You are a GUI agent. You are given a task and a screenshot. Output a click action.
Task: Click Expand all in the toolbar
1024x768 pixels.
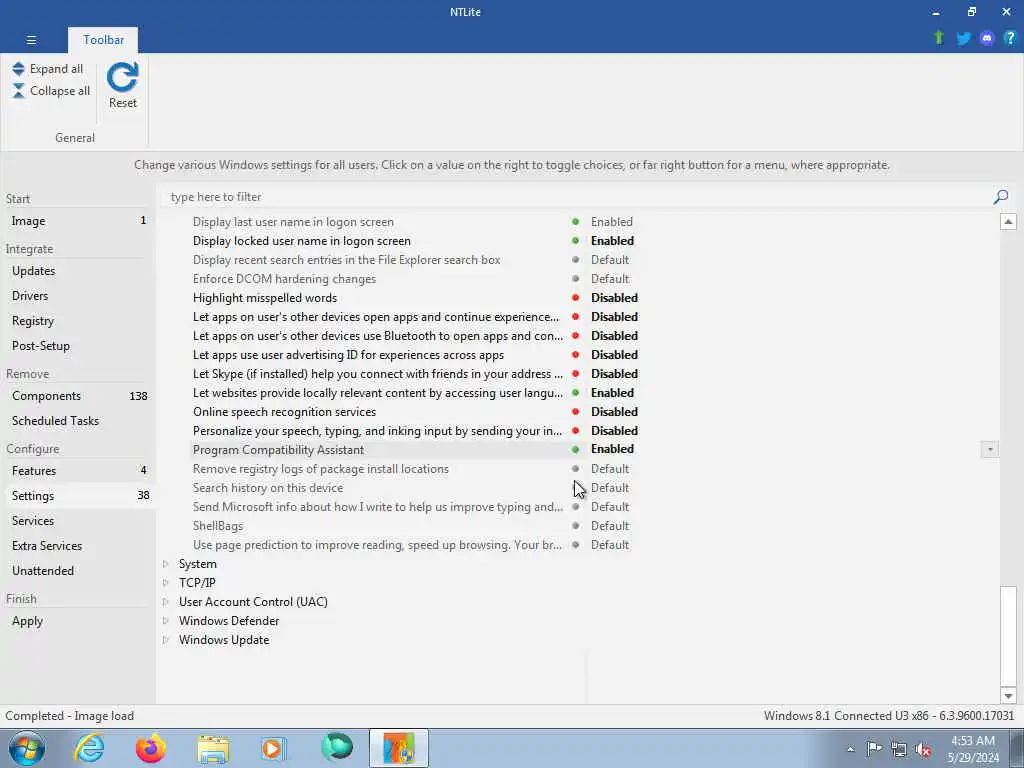pyautogui.click(x=48, y=69)
